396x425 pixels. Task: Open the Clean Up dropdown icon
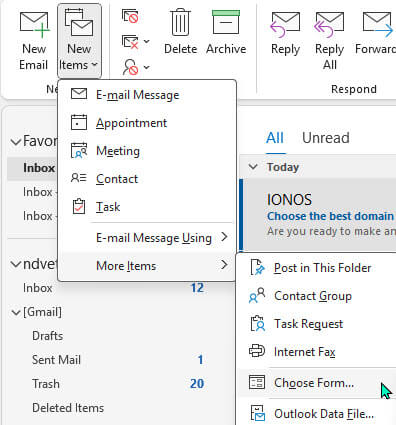[136, 42]
